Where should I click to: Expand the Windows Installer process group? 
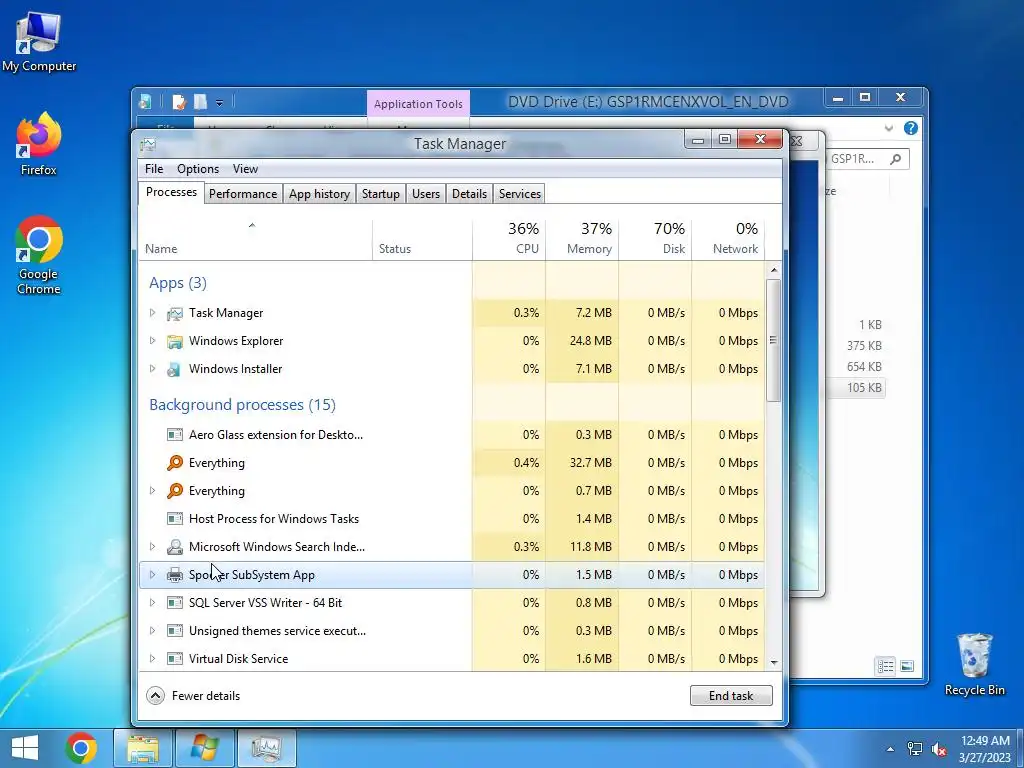[152, 369]
